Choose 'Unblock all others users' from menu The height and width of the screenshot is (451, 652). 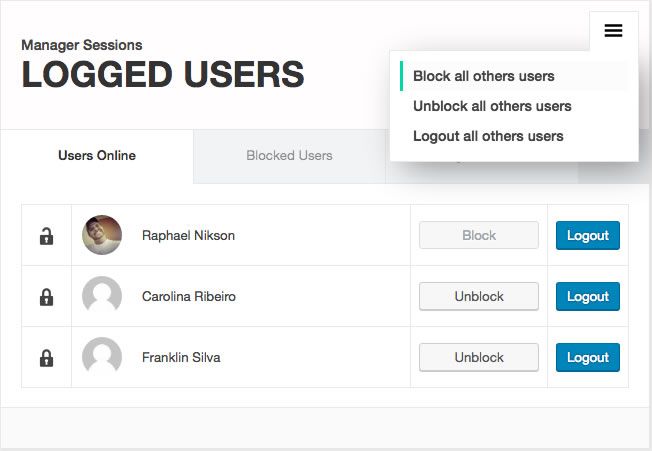[x=492, y=106]
